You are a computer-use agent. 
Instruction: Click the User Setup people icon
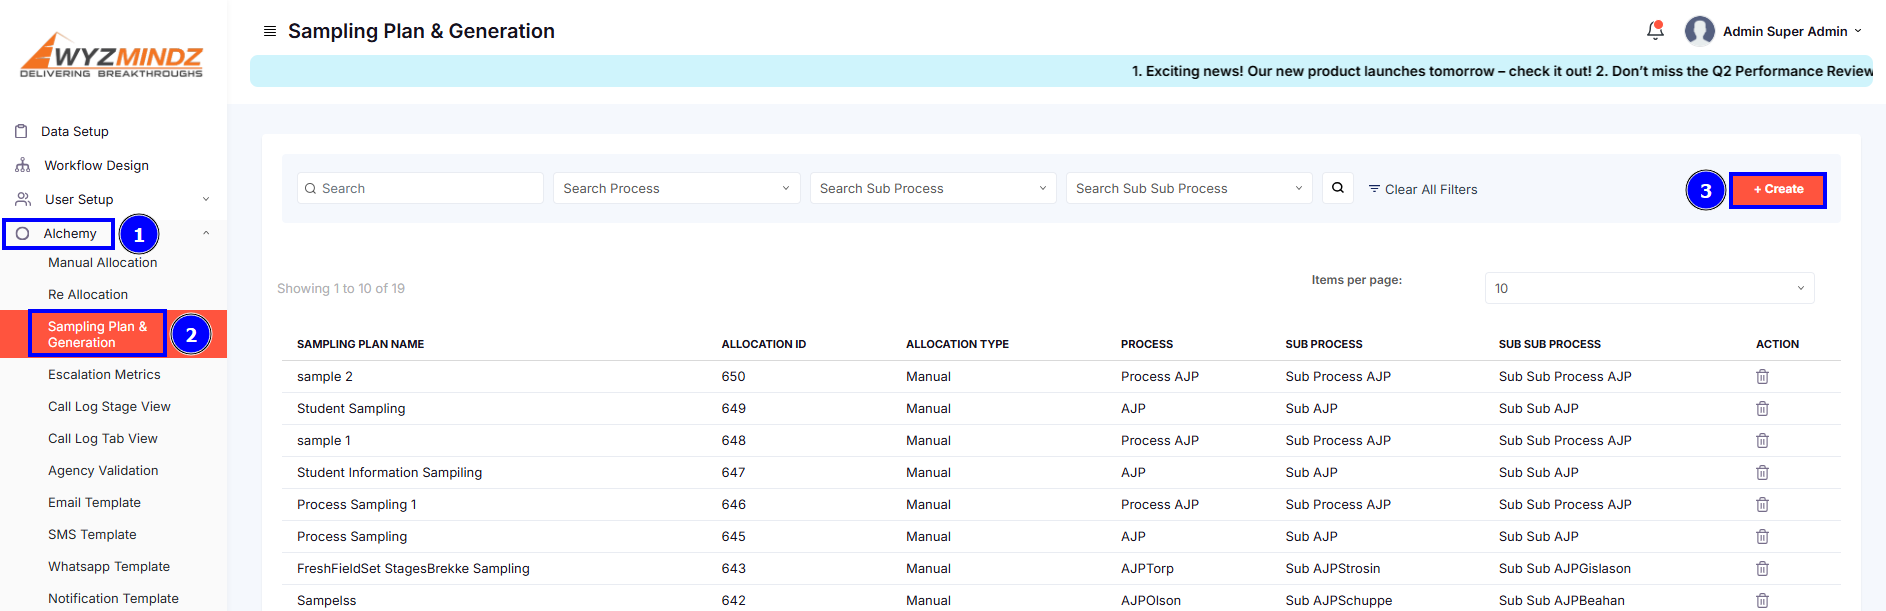pyautogui.click(x=22, y=199)
